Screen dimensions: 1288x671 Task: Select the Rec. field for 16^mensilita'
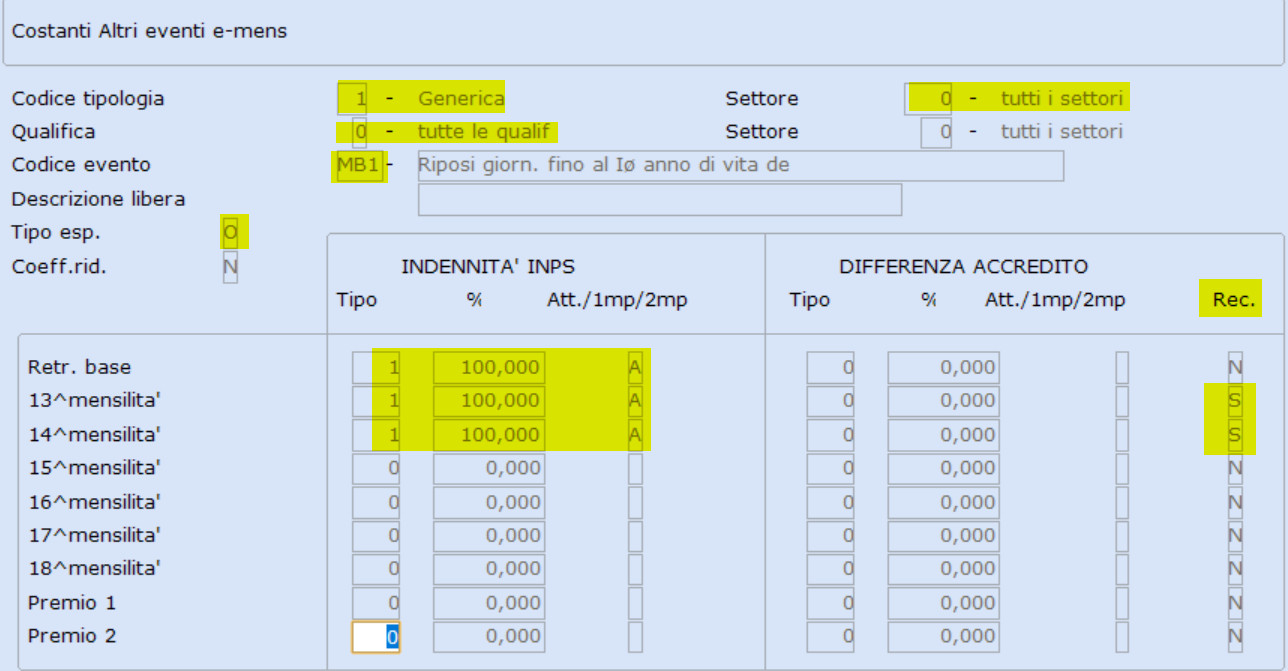[1235, 502]
